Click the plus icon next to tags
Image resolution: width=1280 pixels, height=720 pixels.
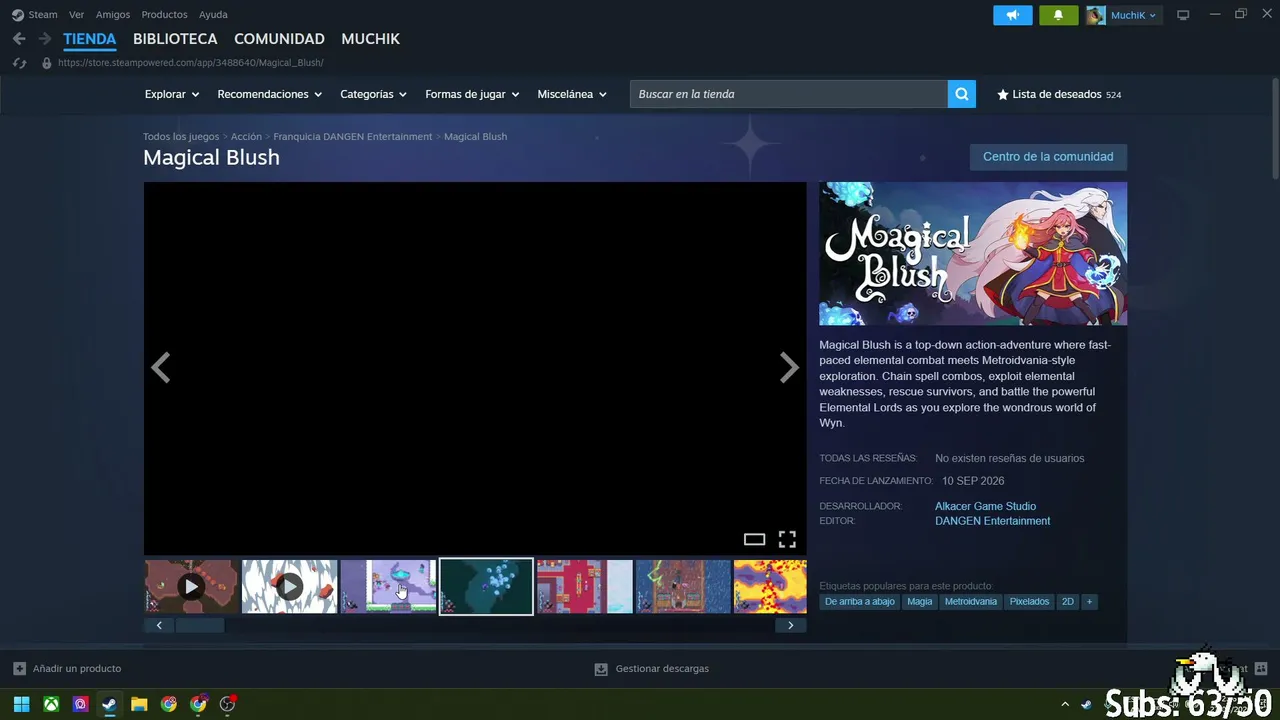(x=1089, y=602)
